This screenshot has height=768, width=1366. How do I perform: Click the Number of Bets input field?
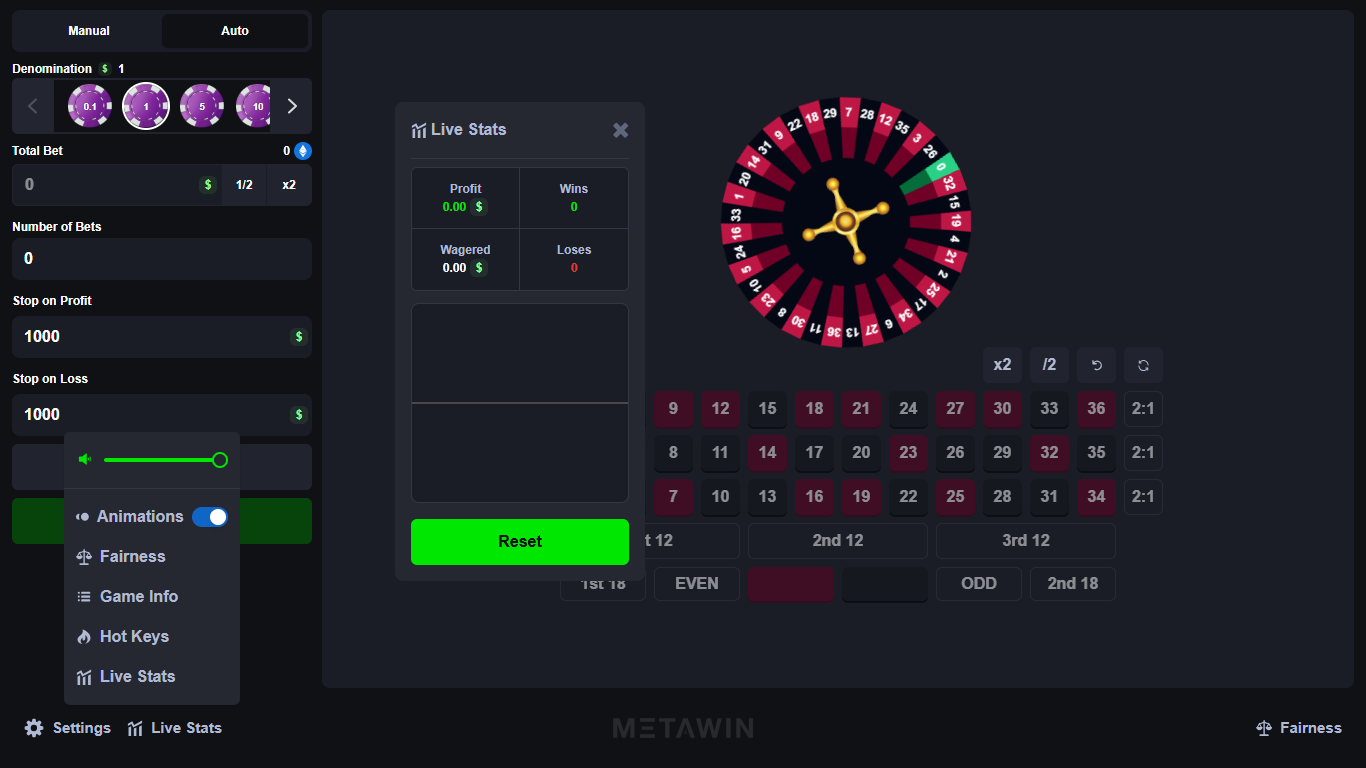click(x=162, y=259)
